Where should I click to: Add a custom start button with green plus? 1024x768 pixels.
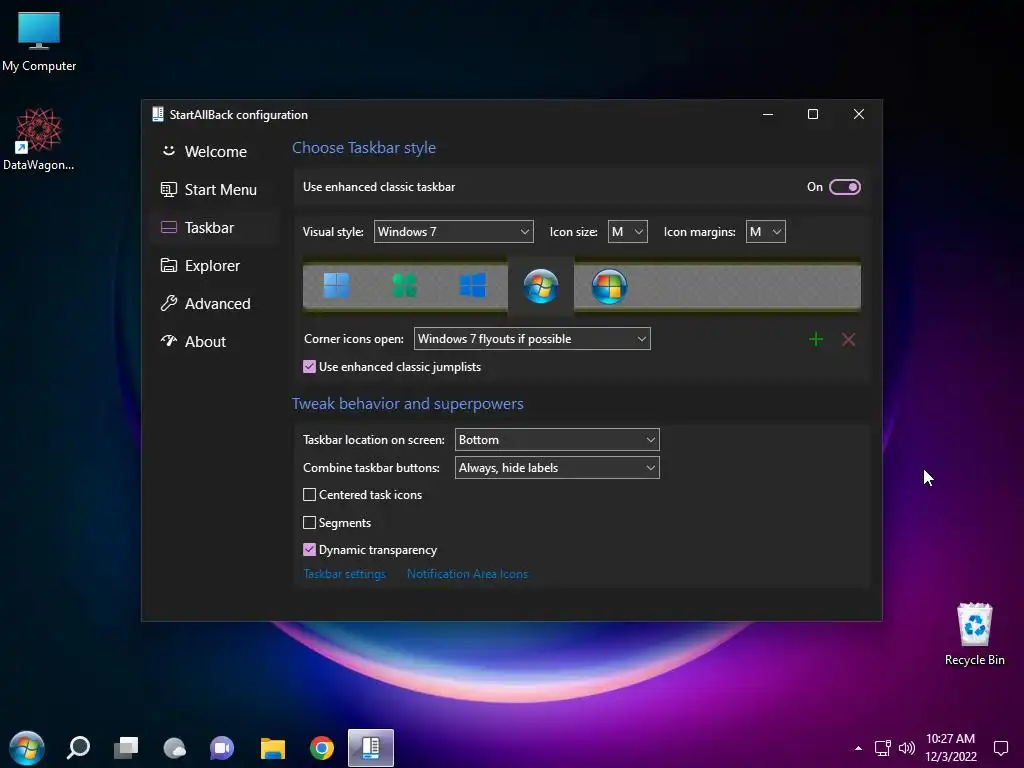click(816, 339)
